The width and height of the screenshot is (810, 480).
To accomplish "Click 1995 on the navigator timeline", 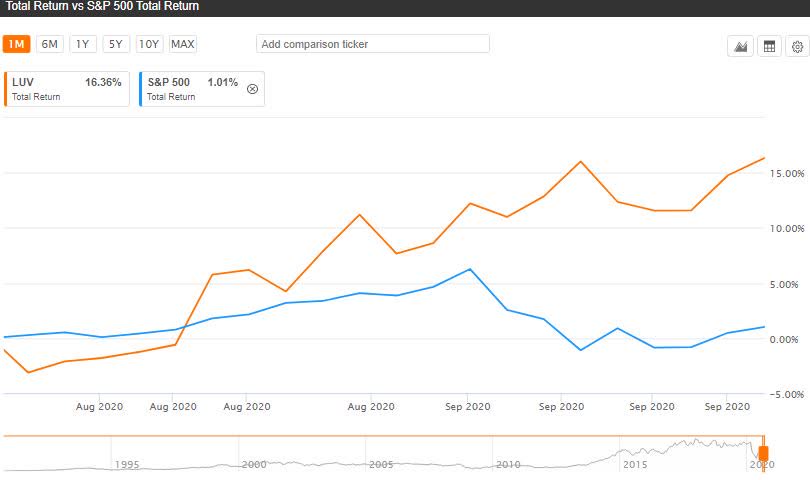I will 126,464.
